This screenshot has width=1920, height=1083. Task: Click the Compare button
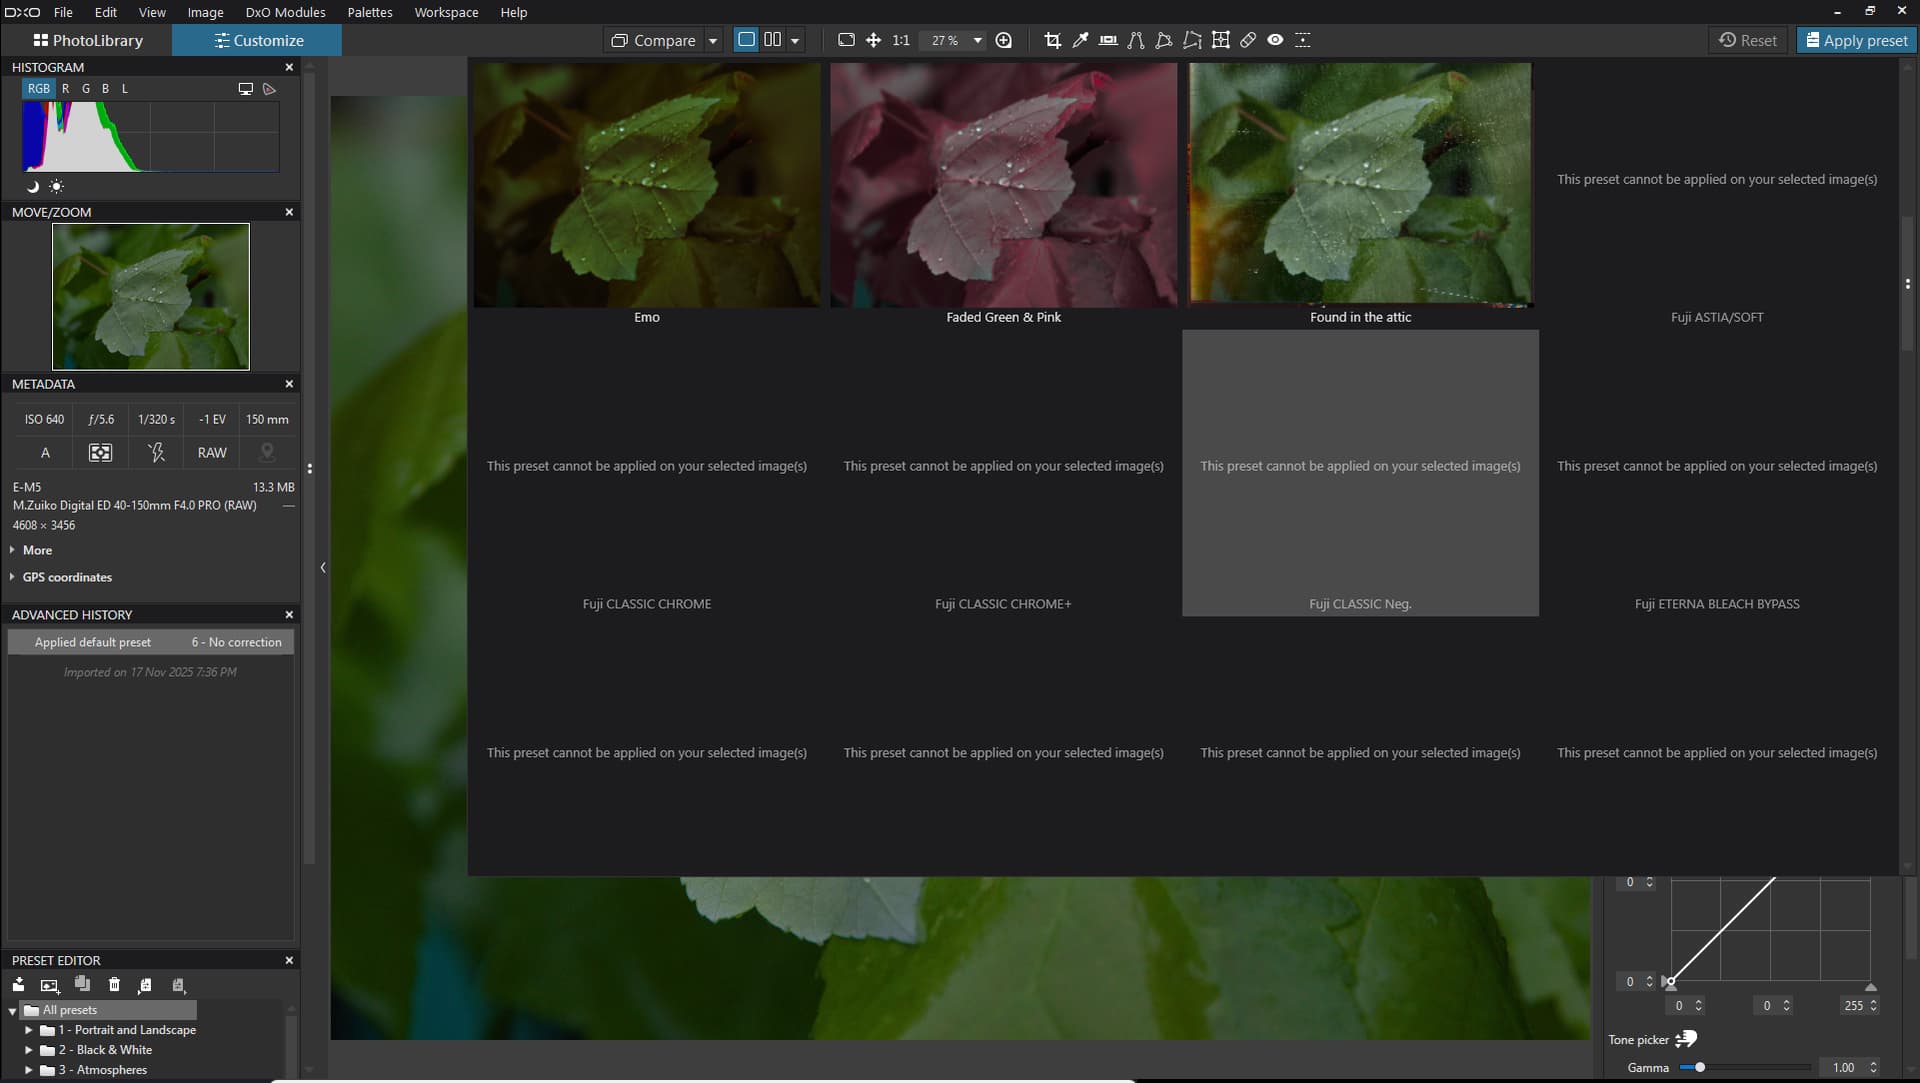[654, 40]
